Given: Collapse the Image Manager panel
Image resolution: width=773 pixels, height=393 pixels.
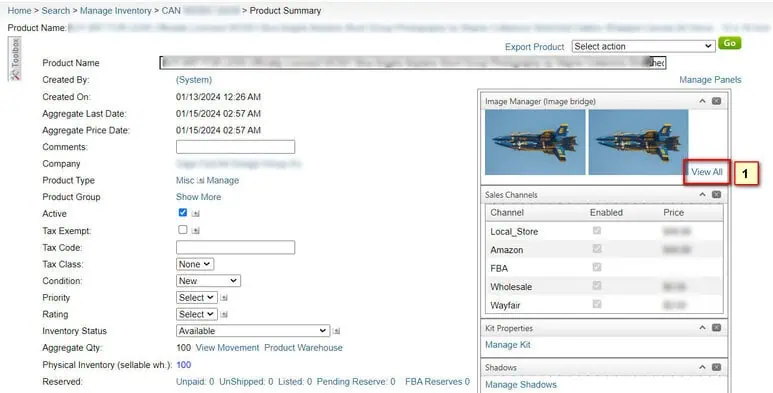Looking at the screenshot, I should (703, 101).
